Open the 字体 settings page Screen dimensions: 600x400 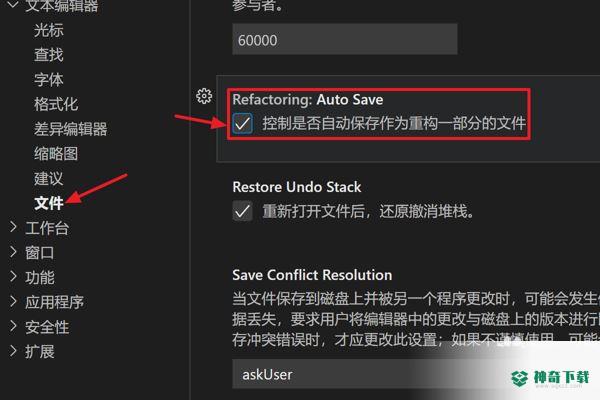pos(49,80)
